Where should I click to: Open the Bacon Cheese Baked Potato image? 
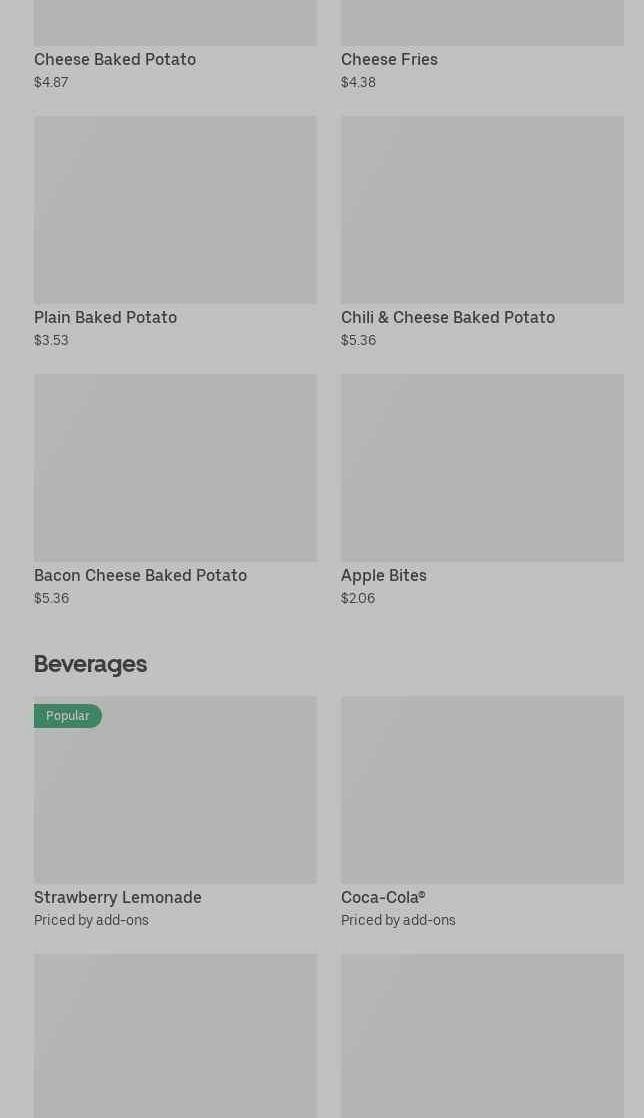(175, 467)
